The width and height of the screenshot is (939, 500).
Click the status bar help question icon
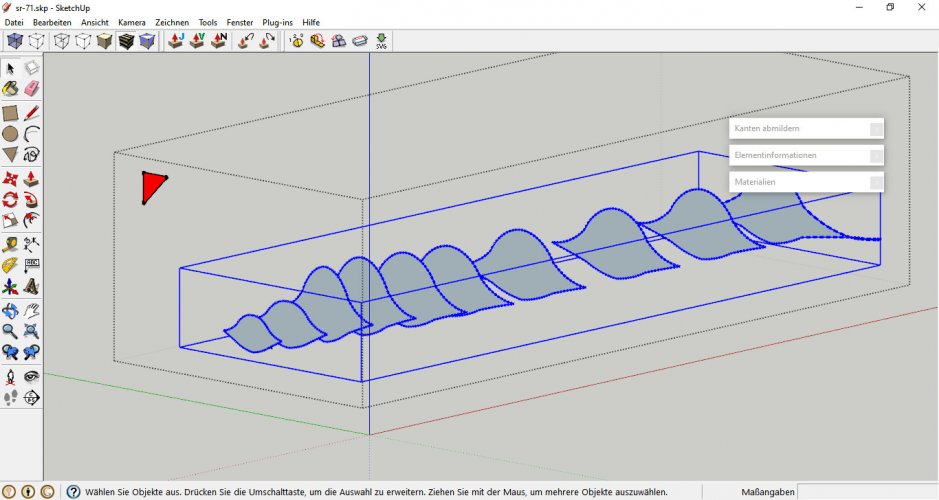pos(73,492)
